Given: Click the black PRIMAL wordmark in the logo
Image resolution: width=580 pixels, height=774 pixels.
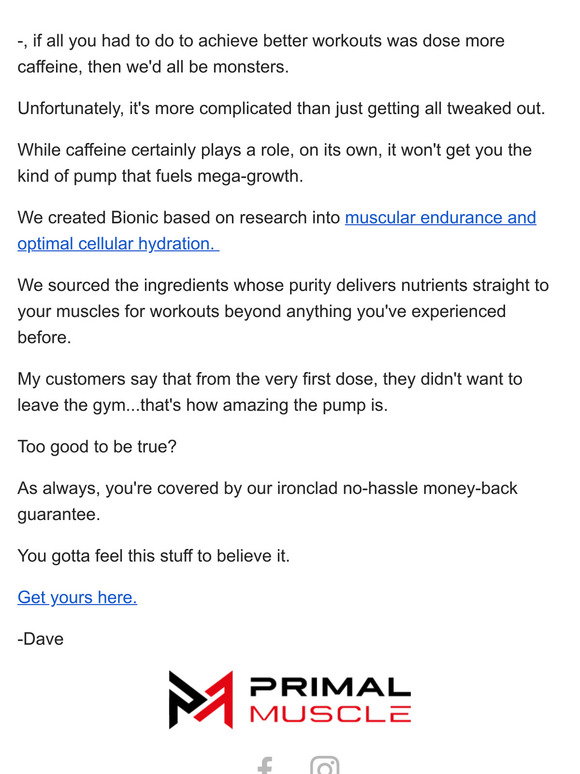Looking at the screenshot, I should coord(330,687).
